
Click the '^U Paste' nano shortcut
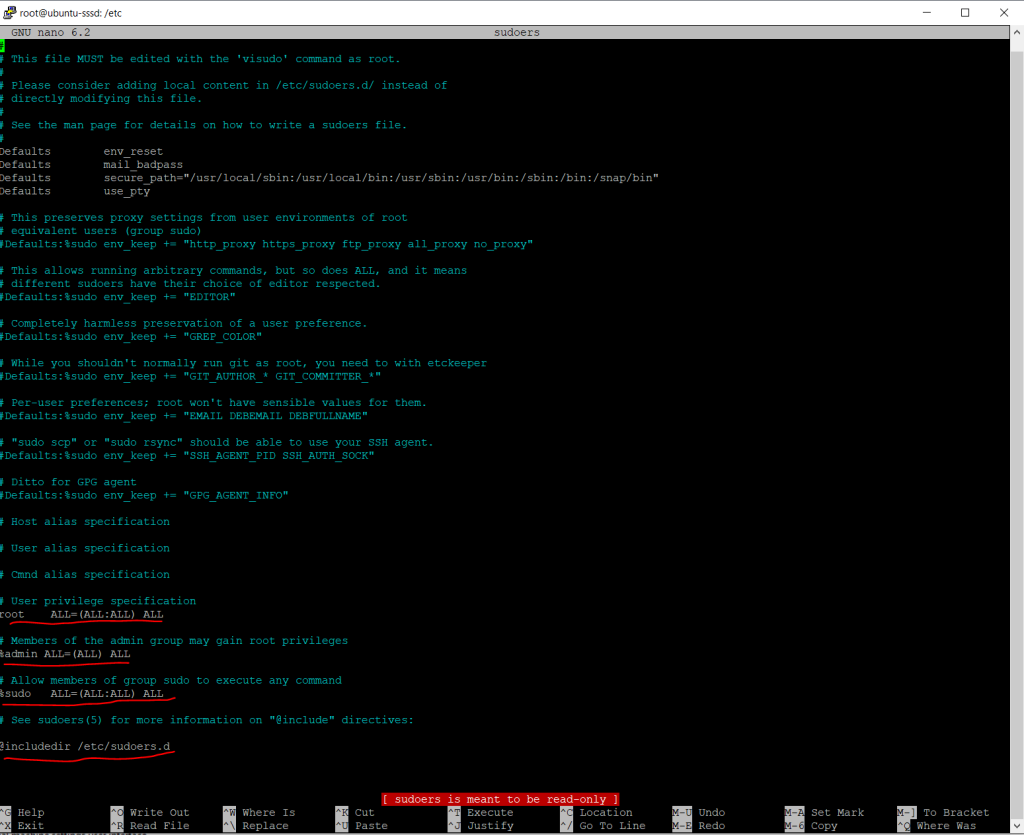click(x=362, y=826)
